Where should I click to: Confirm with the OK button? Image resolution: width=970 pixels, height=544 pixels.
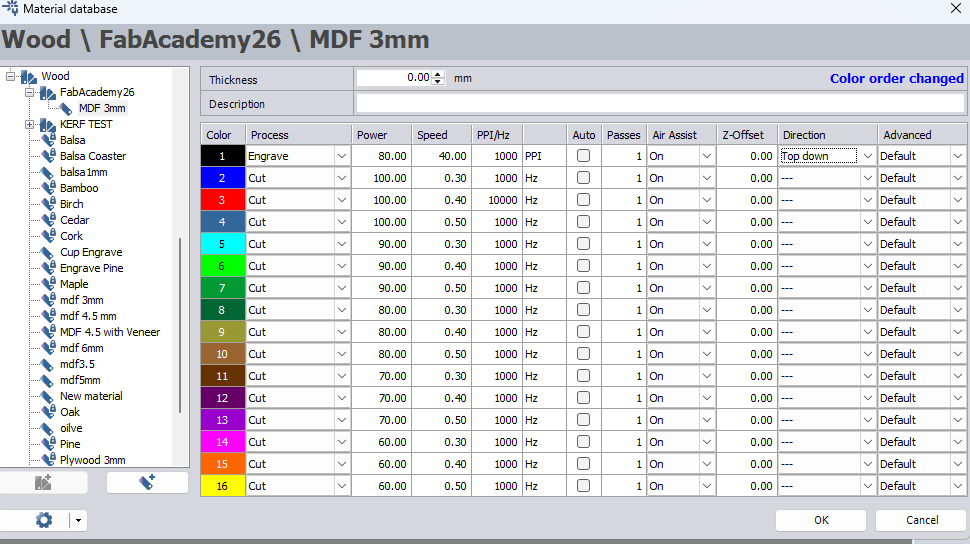(821, 520)
